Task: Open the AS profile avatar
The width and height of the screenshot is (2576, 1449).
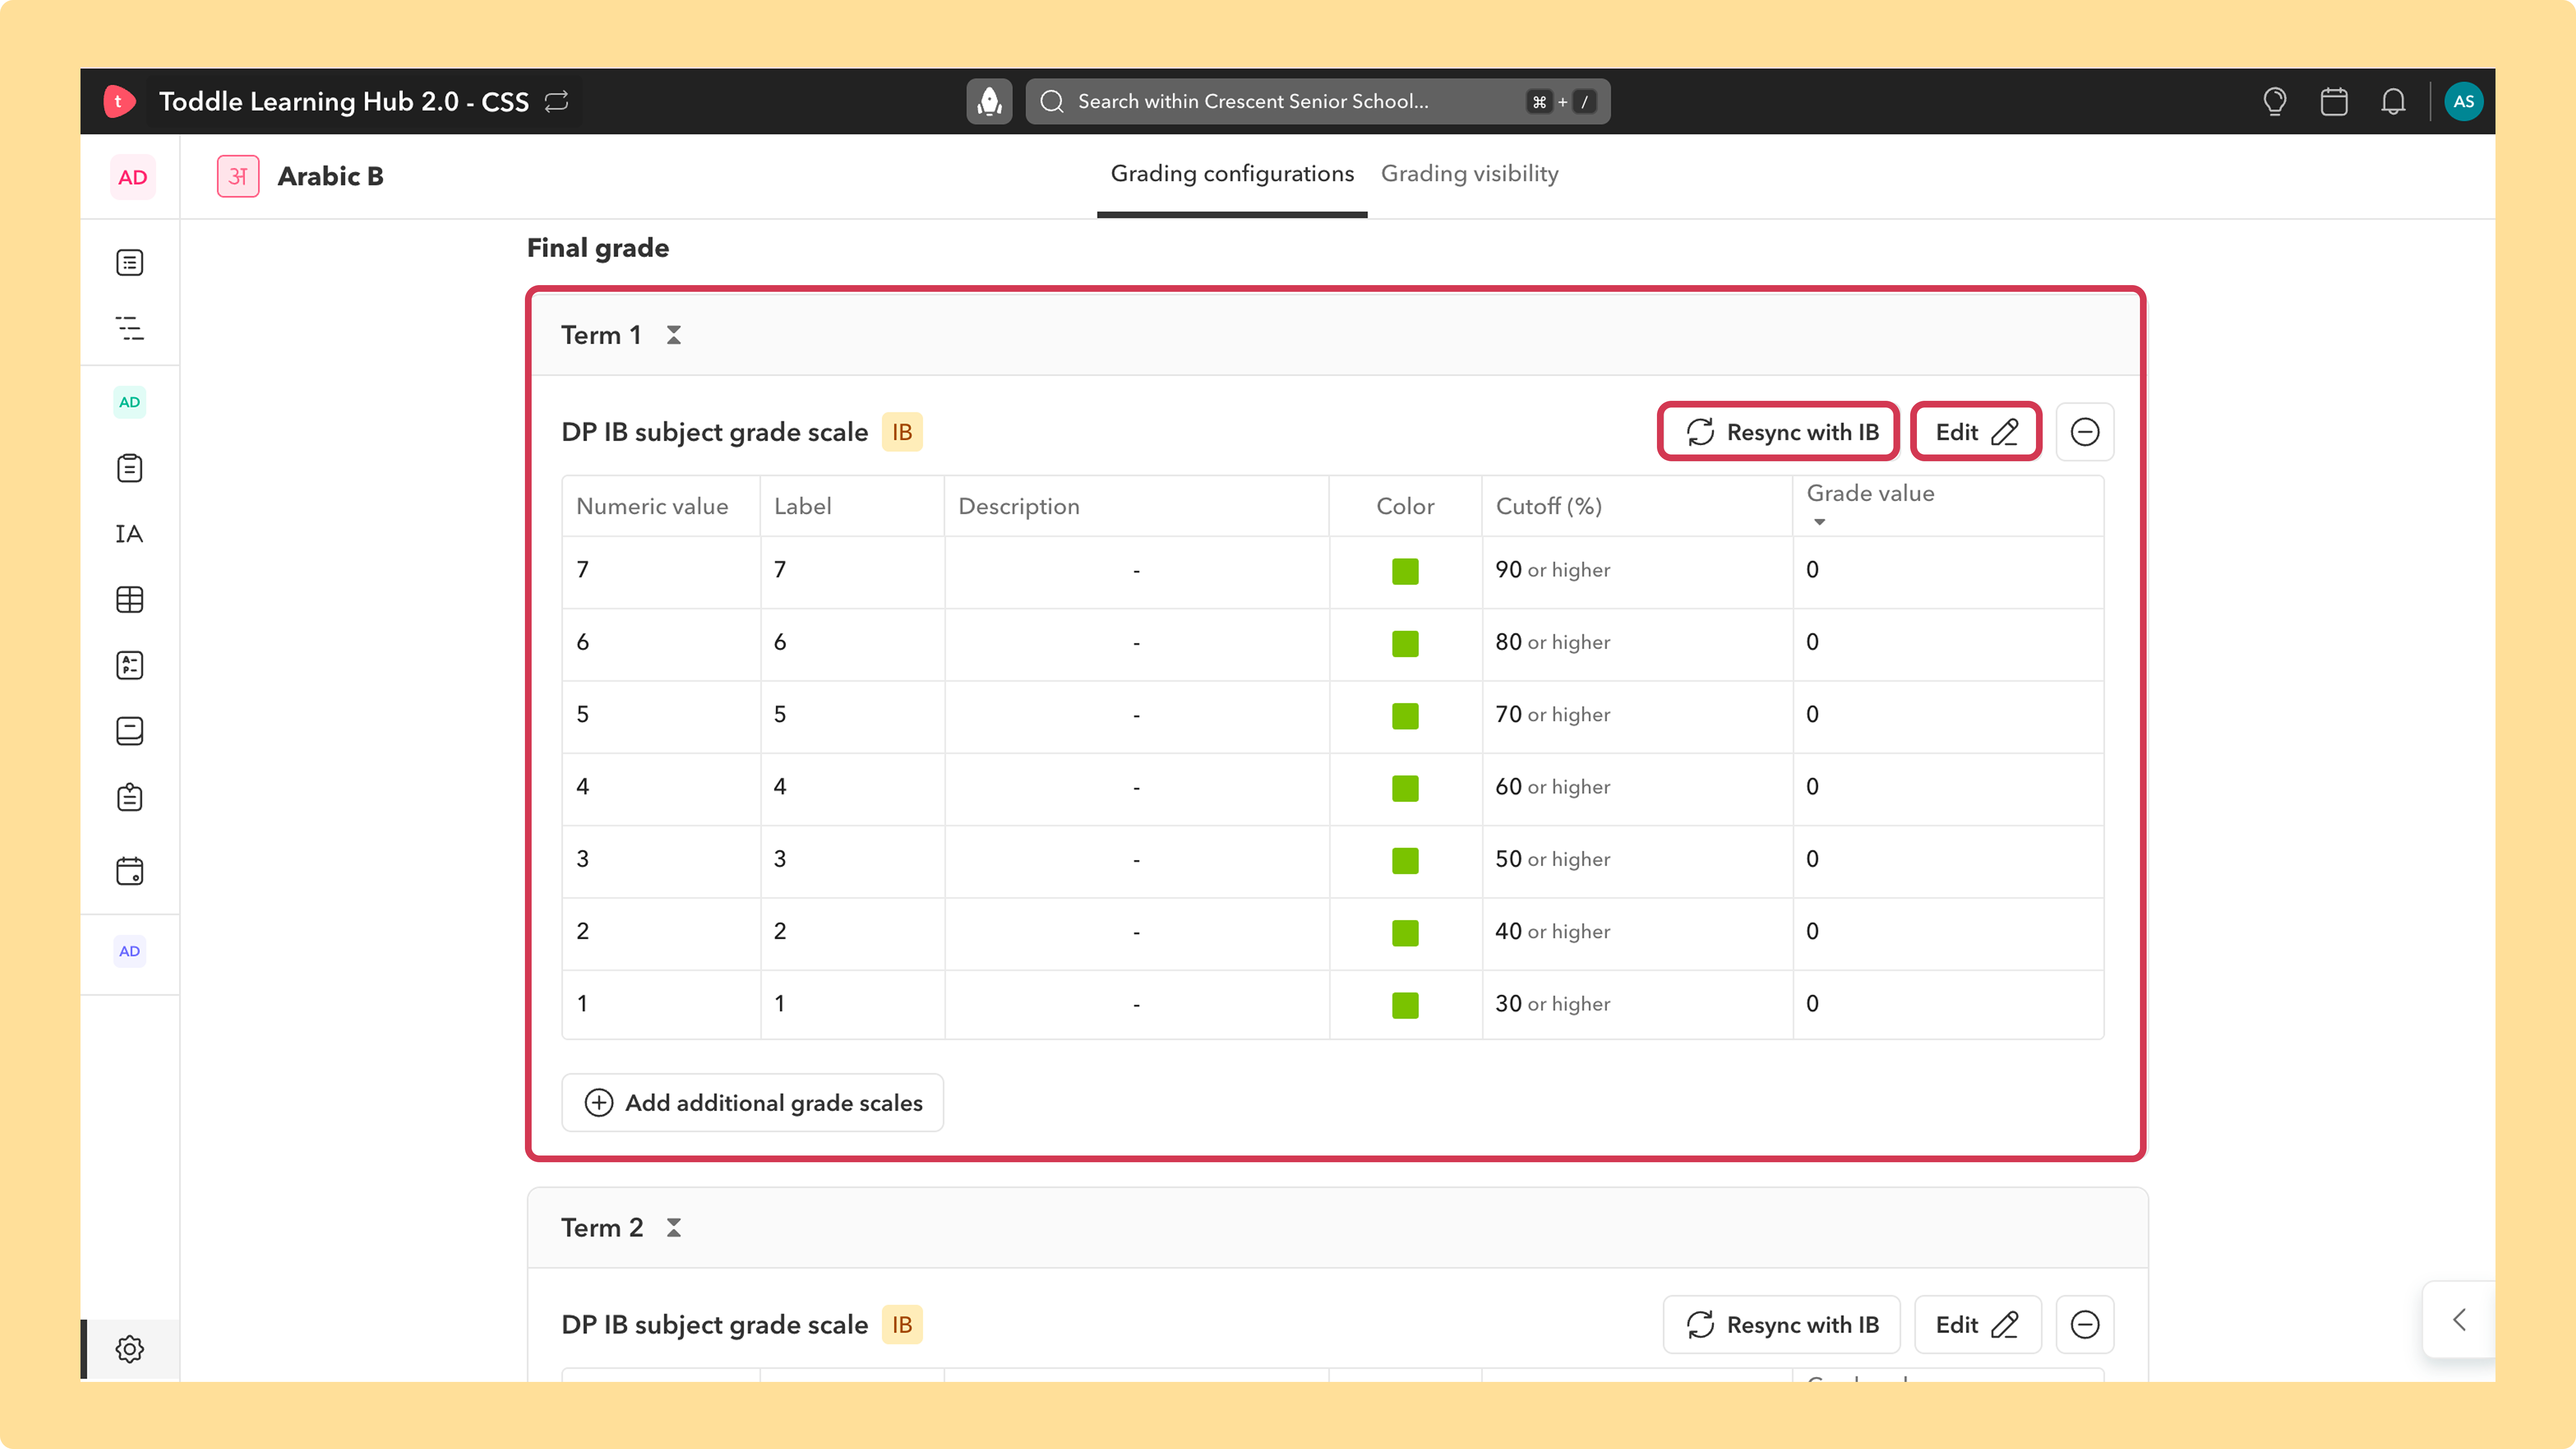Action: 2464,101
